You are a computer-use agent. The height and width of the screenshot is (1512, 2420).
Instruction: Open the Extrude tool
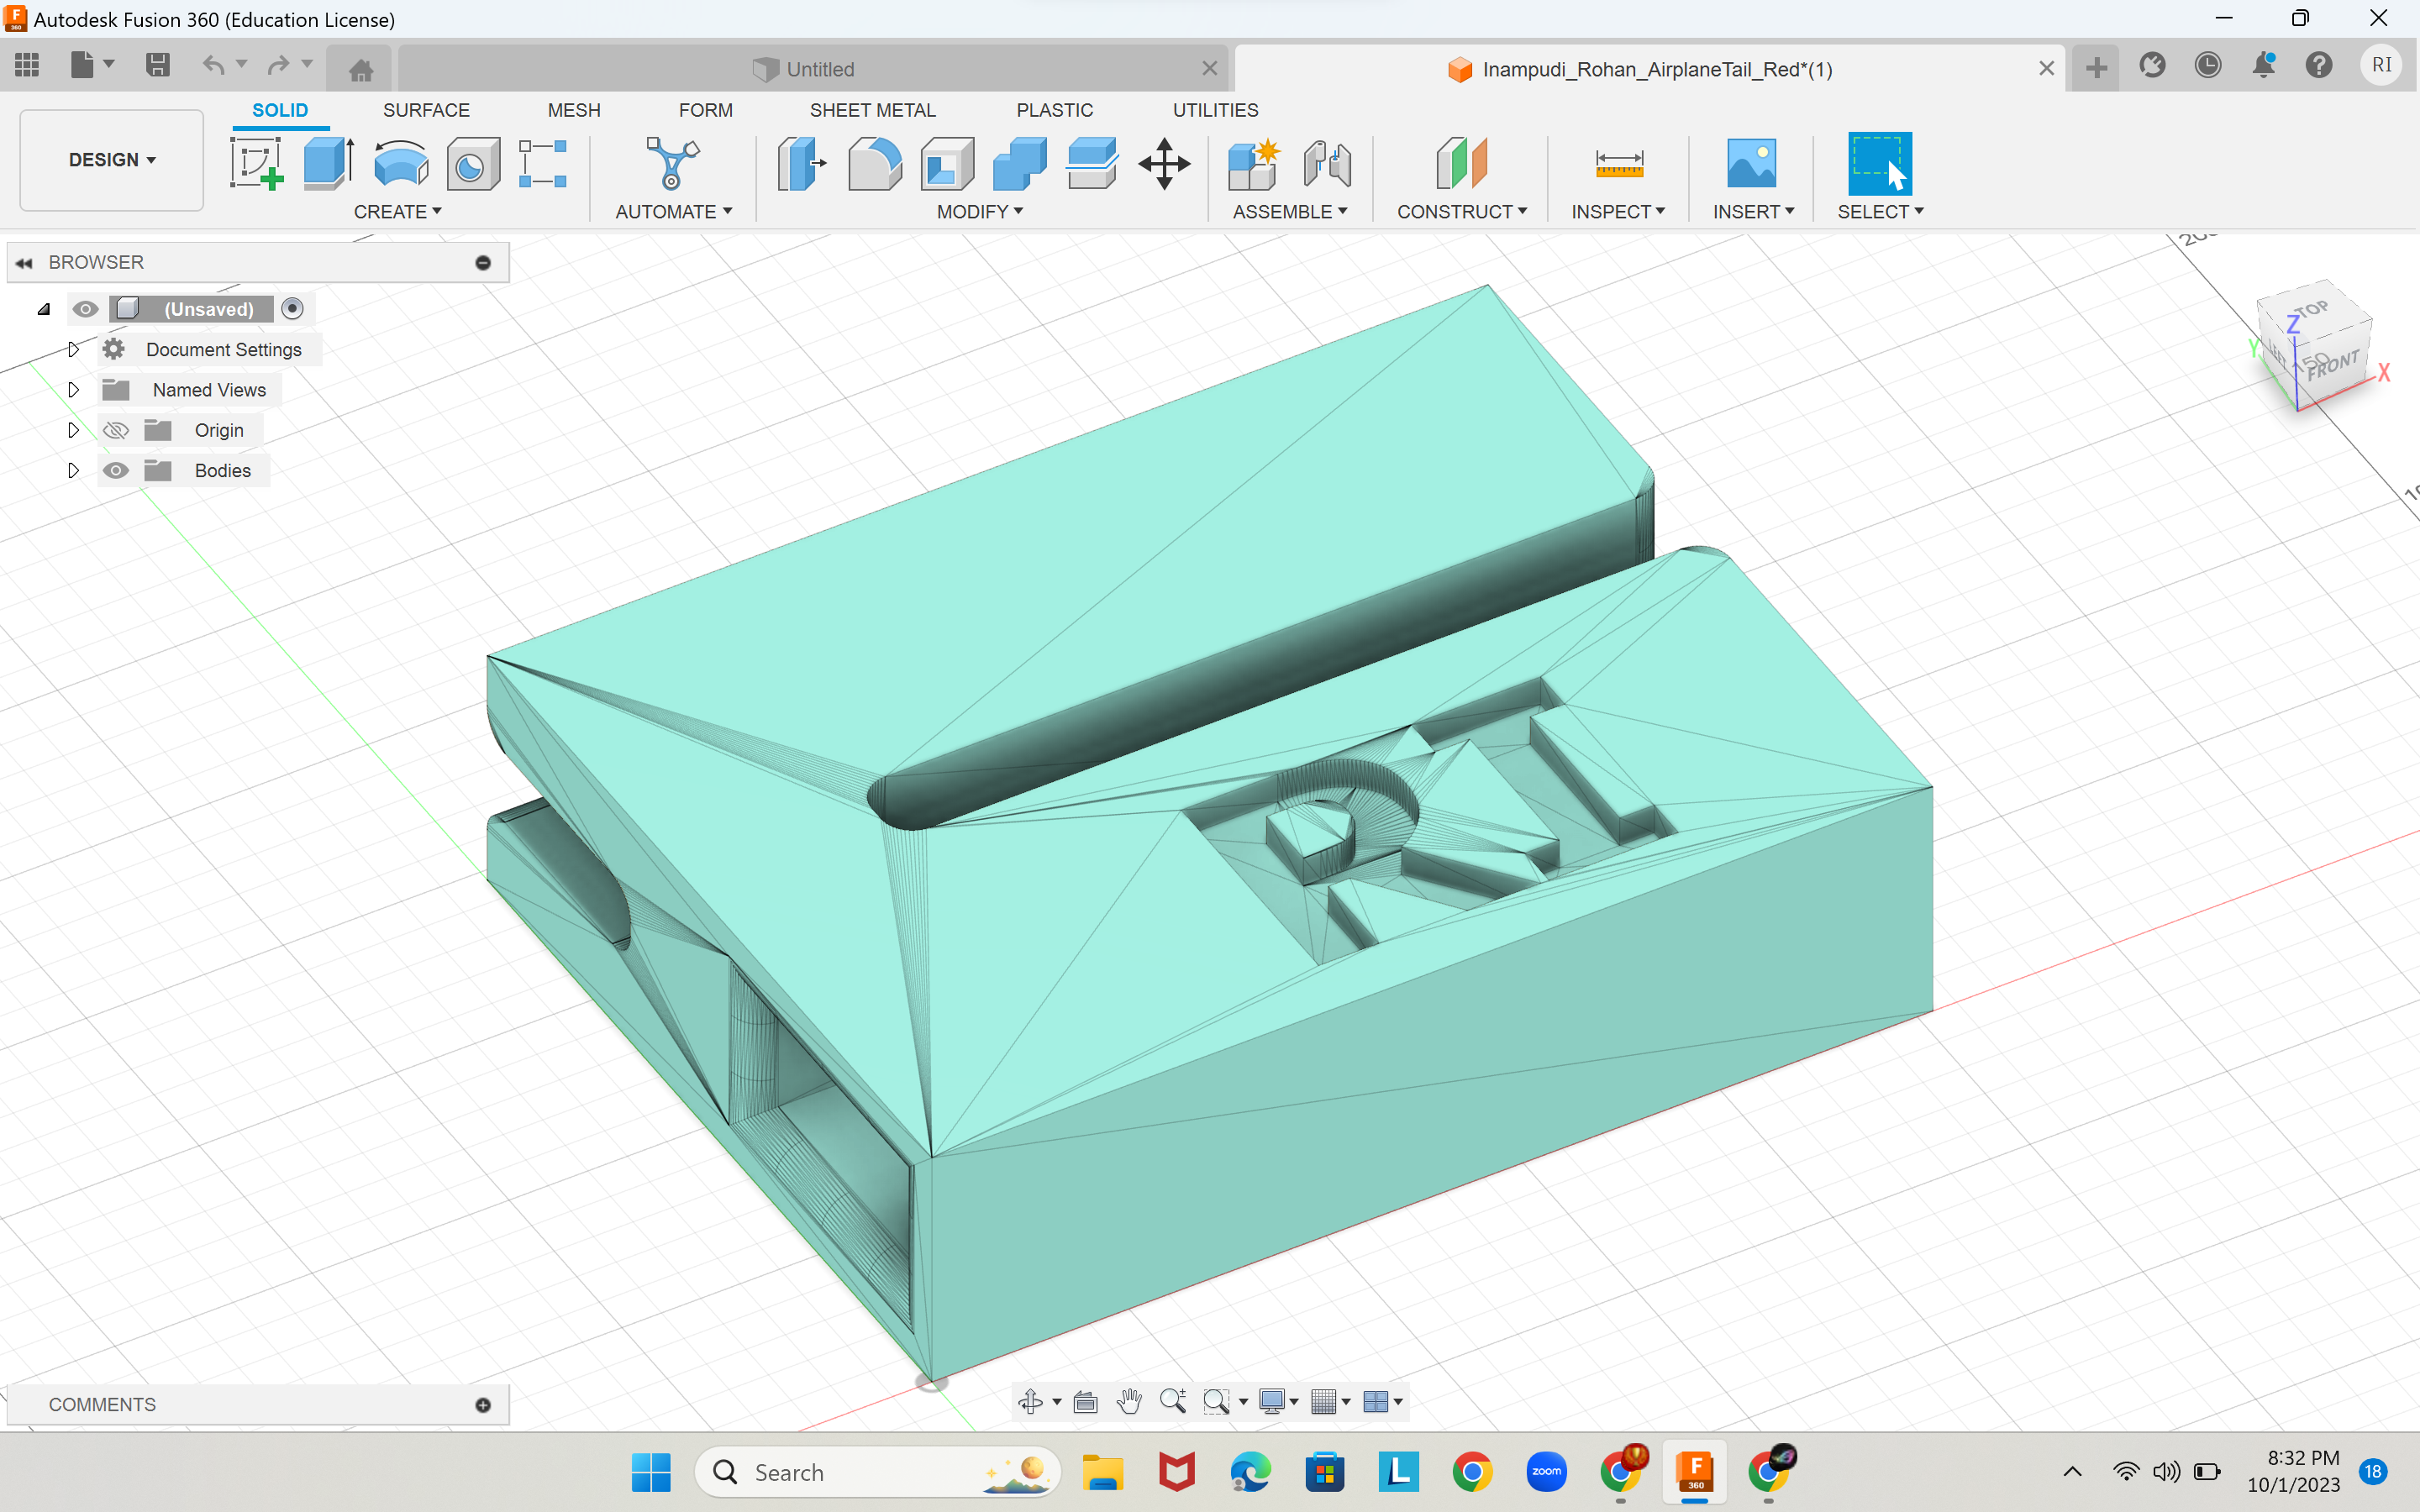point(326,163)
